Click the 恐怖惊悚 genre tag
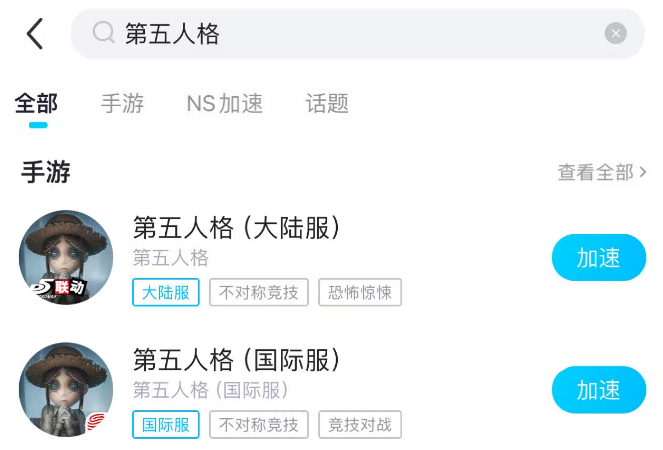The height and width of the screenshot is (450, 663). tap(360, 292)
